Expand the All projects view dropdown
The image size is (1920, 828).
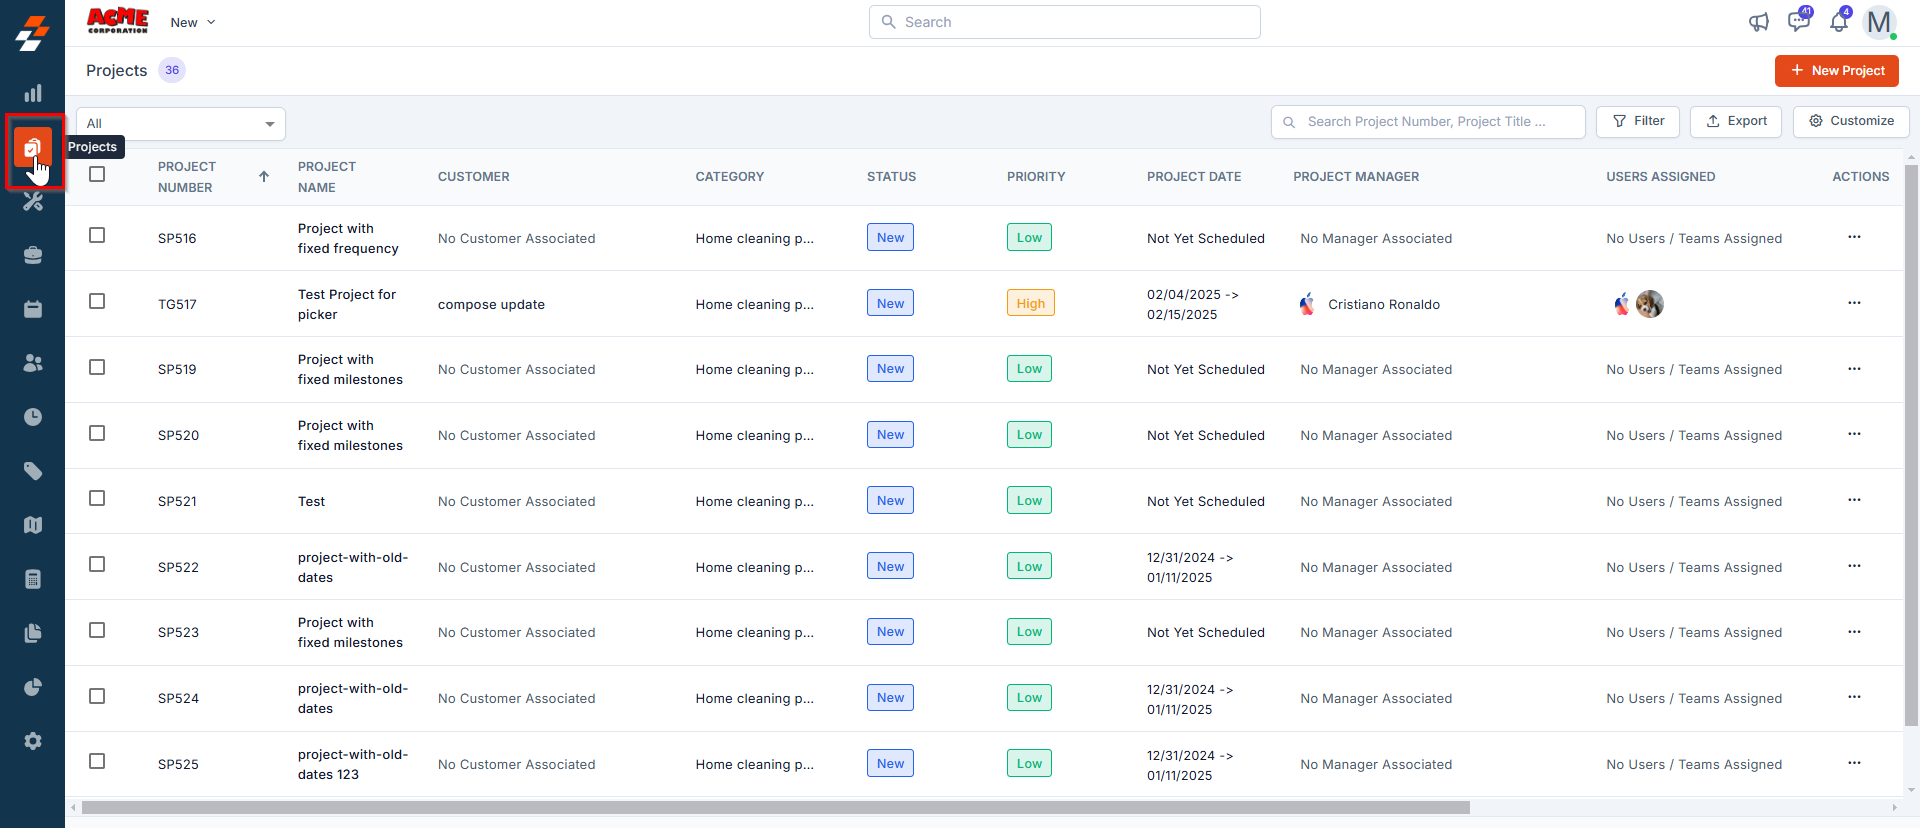coord(181,124)
